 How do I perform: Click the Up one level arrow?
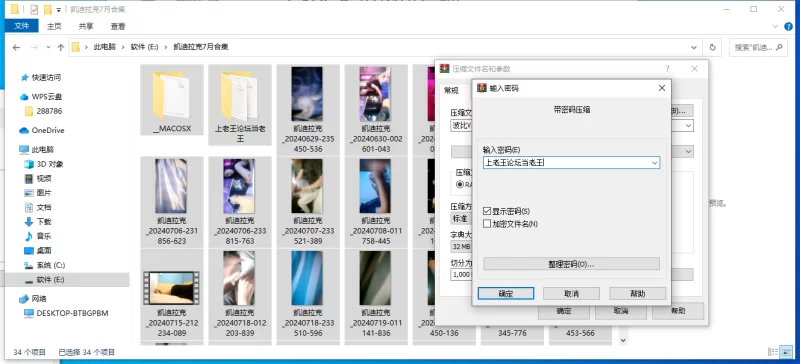61,47
